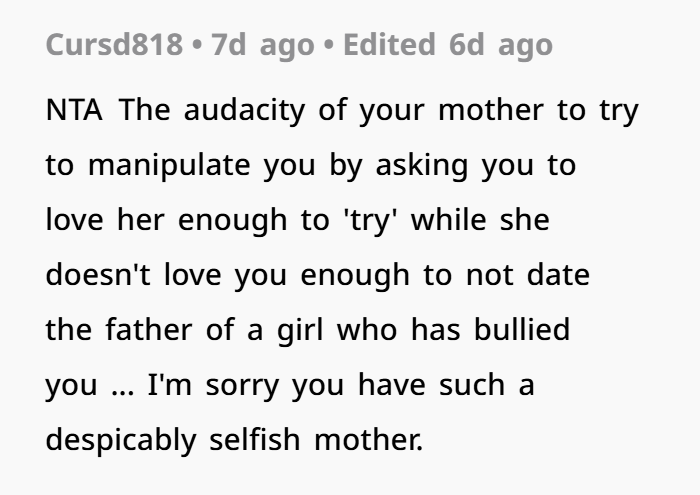Click the word 'date' in the fourth line
This screenshot has width=700, height=495.
[558, 275]
